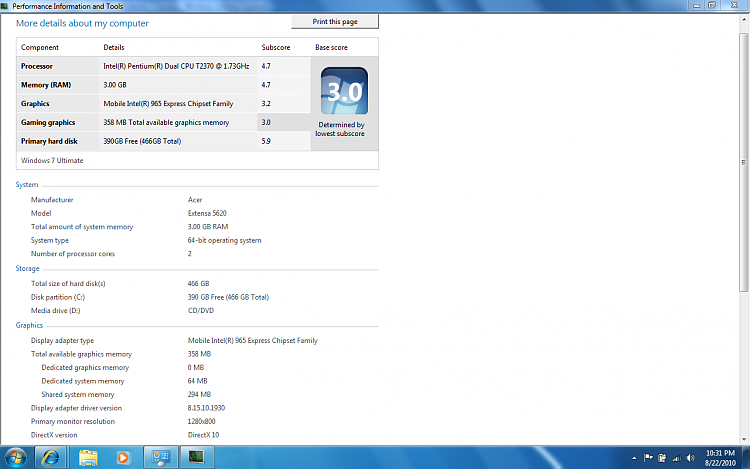Click the 5.9 hard disk subscore
The image size is (750, 469).
[x=266, y=141]
